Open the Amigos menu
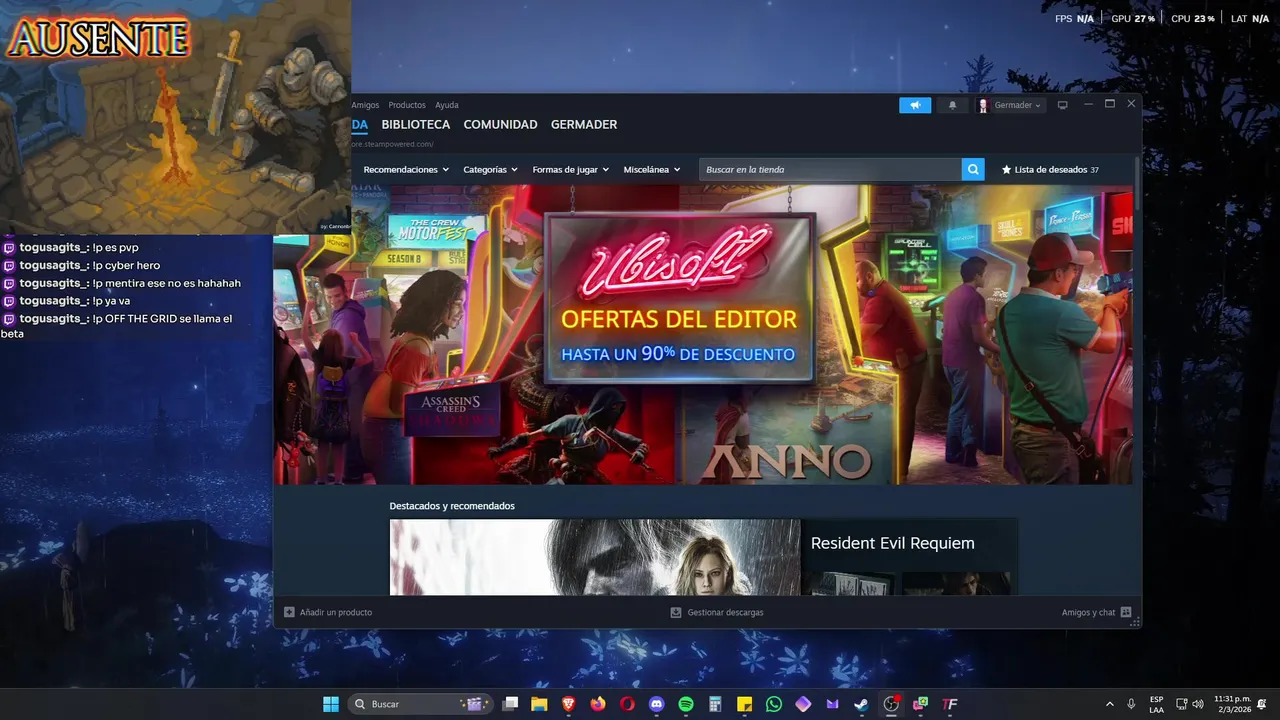The height and width of the screenshot is (720, 1280). [x=365, y=105]
